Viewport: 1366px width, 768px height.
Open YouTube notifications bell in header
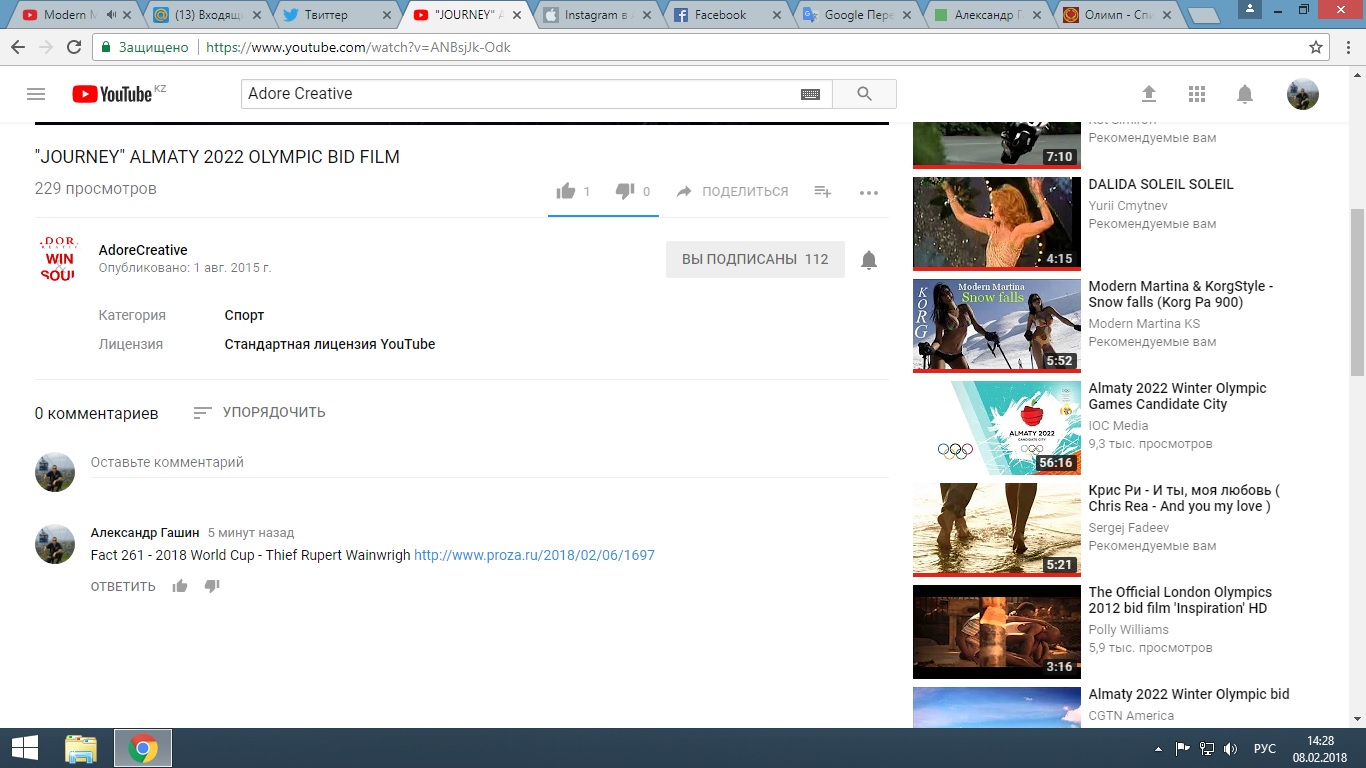tap(1245, 94)
